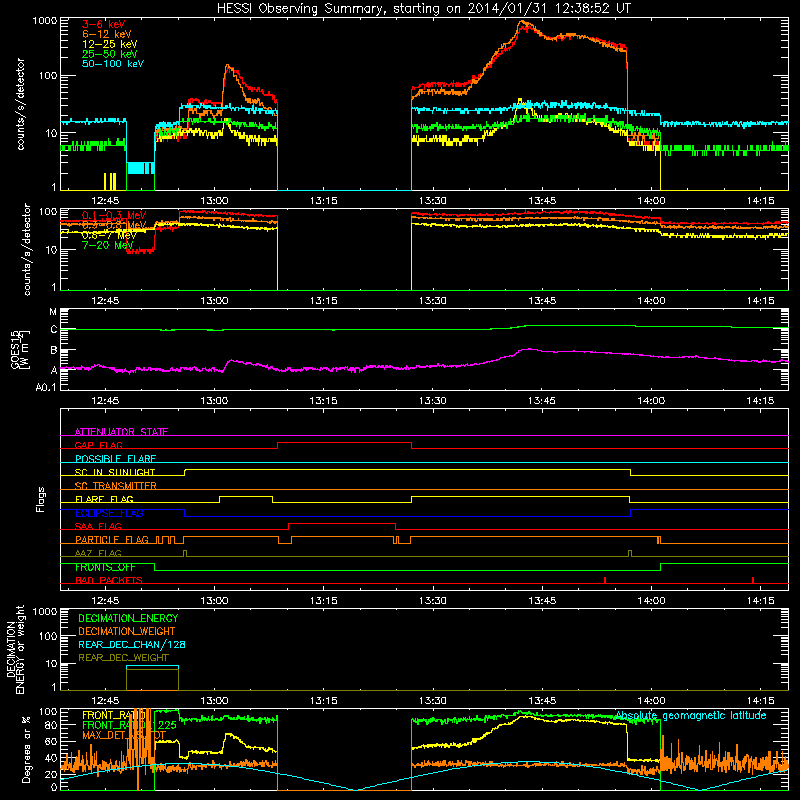Screen dimensions: 800x800
Task: Click the Absolute geomagnetic latitude label
Action: point(690,715)
